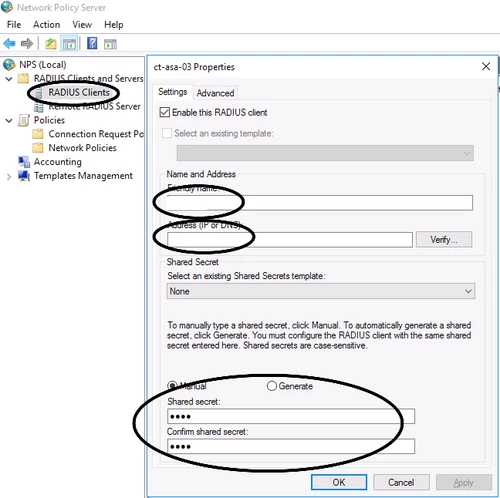
Task: Open the Action menu
Action: (46, 25)
